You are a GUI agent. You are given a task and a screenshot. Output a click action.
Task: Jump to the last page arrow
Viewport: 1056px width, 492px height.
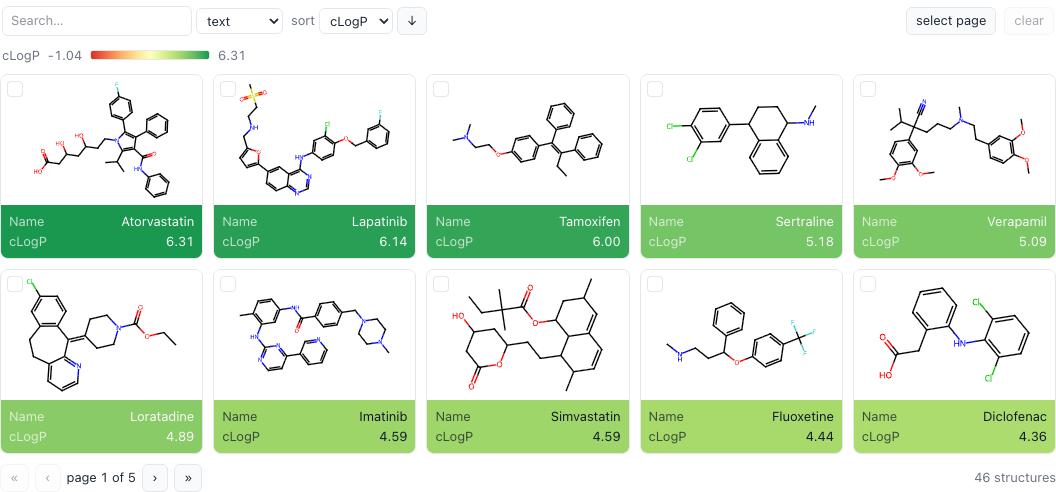click(x=188, y=478)
